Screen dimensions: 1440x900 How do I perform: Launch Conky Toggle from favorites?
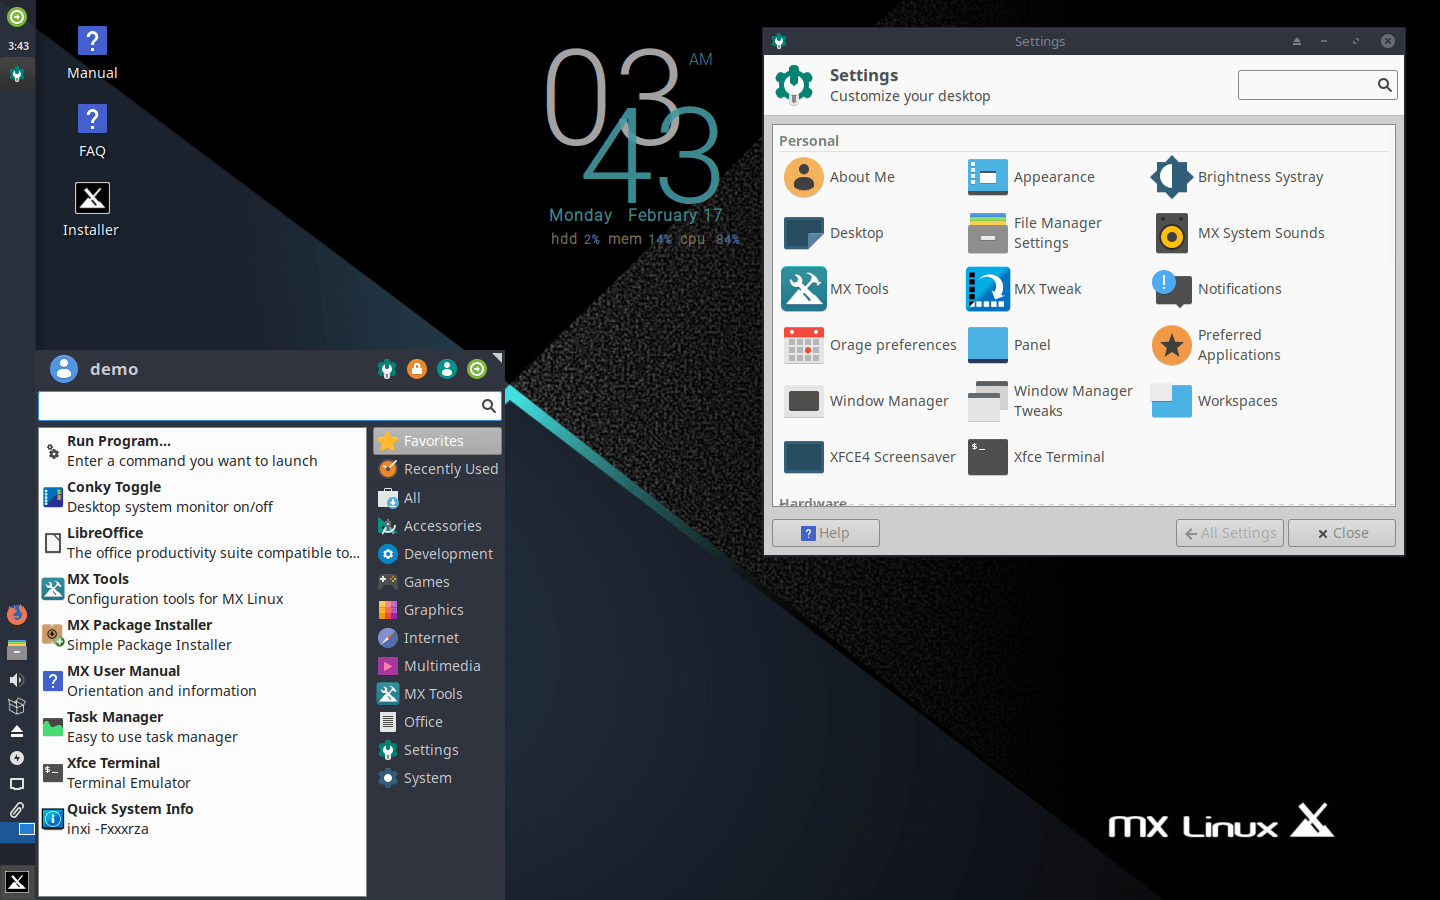(202, 497)
